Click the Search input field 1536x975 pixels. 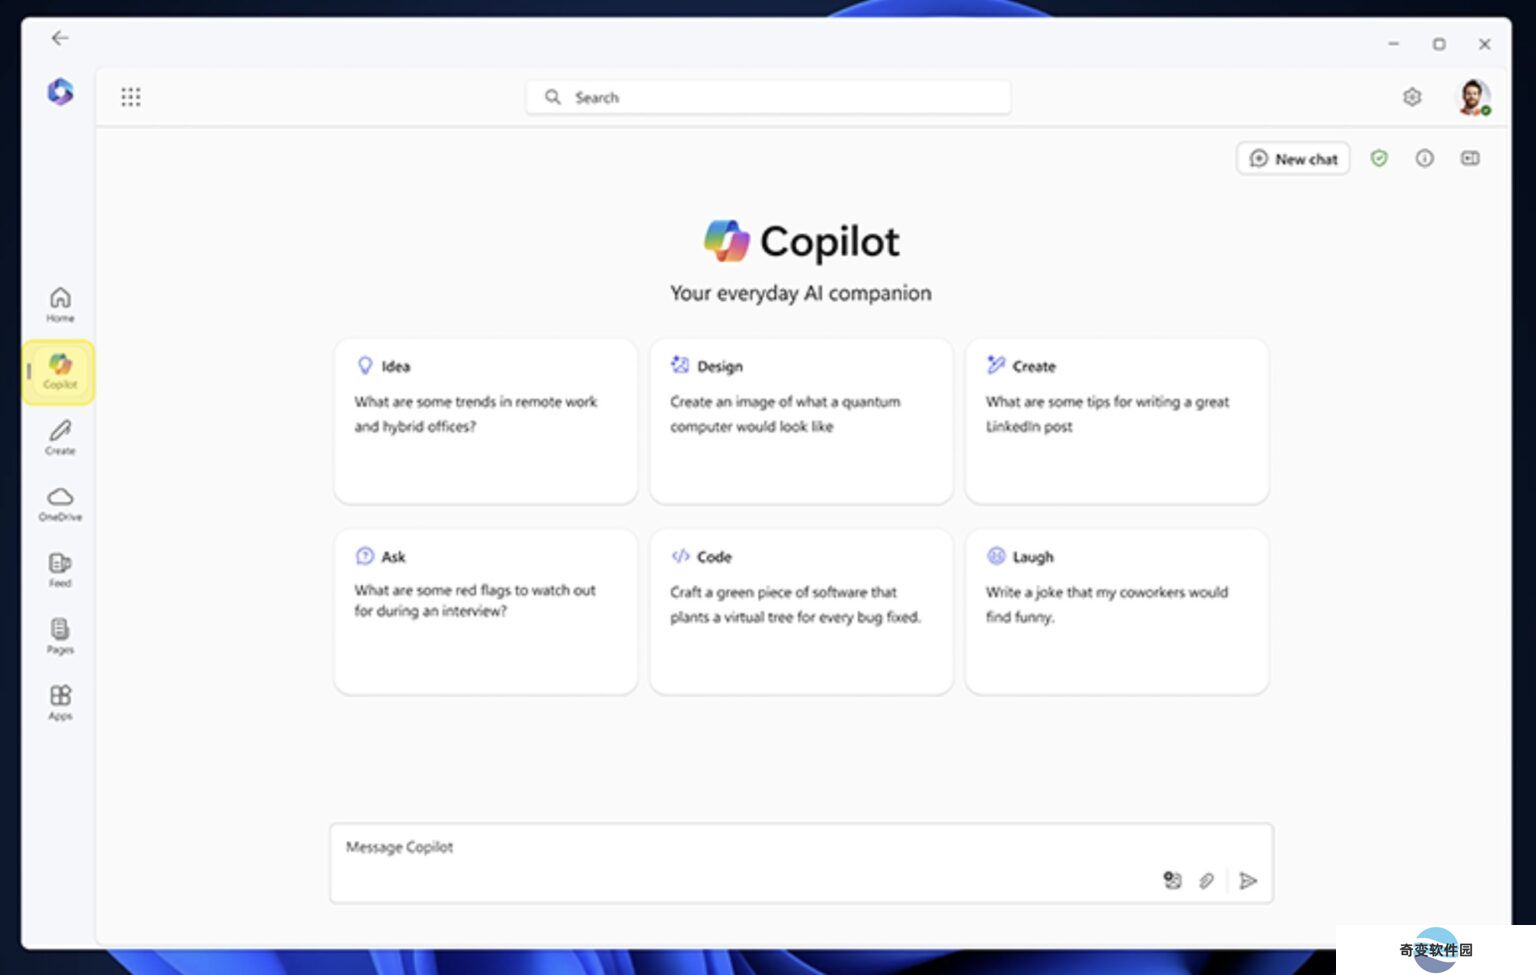tap(768, 97)
